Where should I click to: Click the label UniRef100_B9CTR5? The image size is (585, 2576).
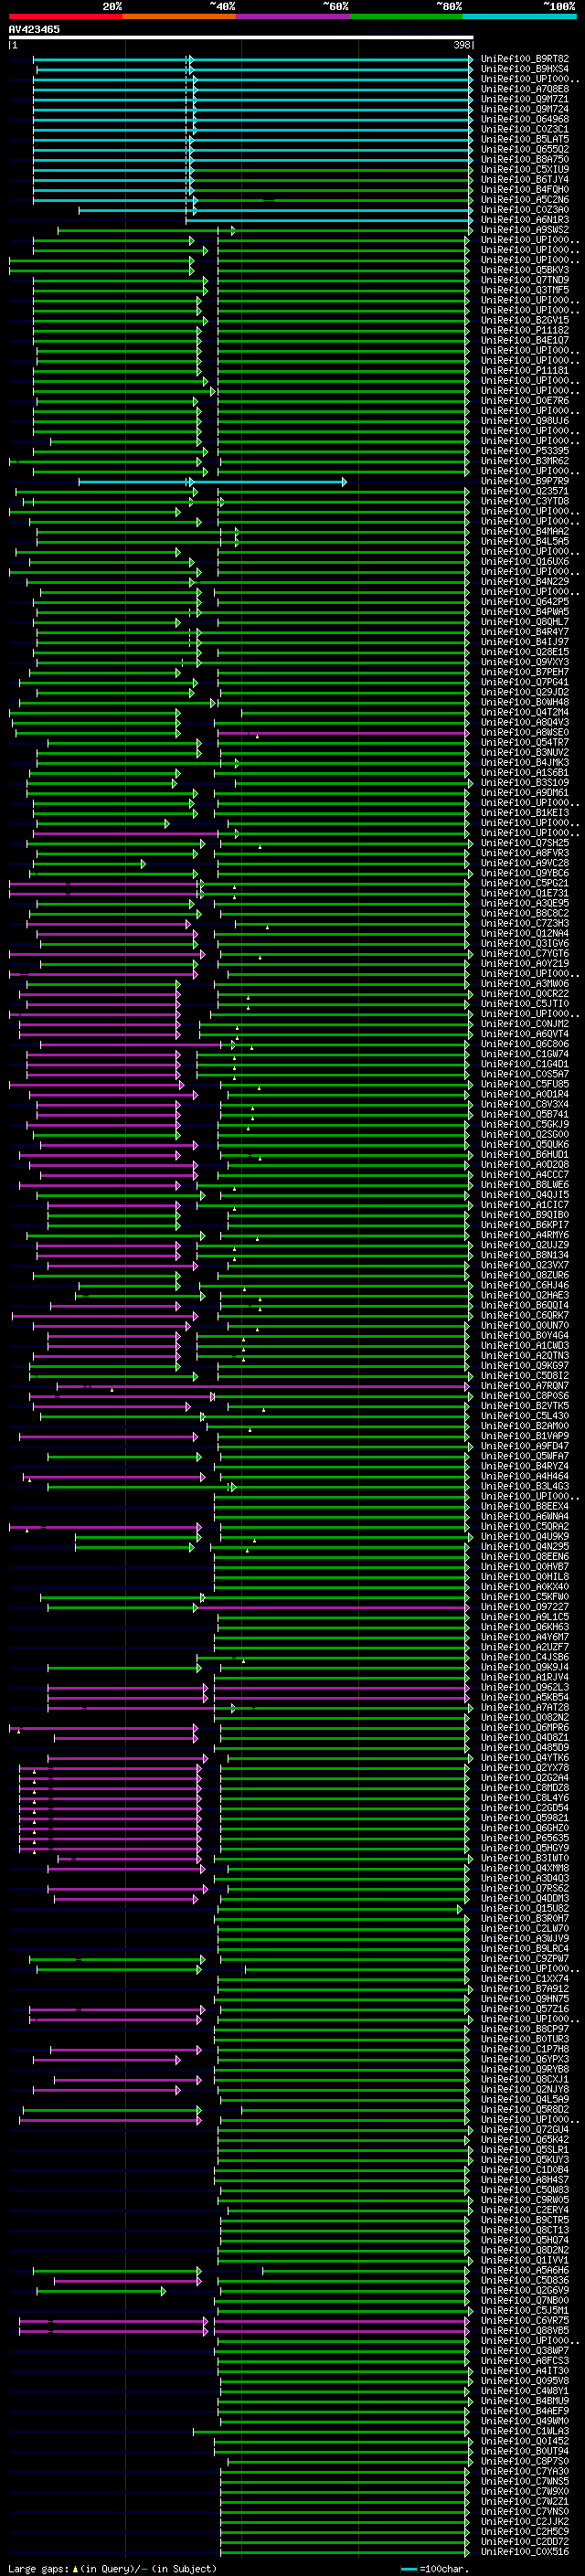(x=525, y=2220)
